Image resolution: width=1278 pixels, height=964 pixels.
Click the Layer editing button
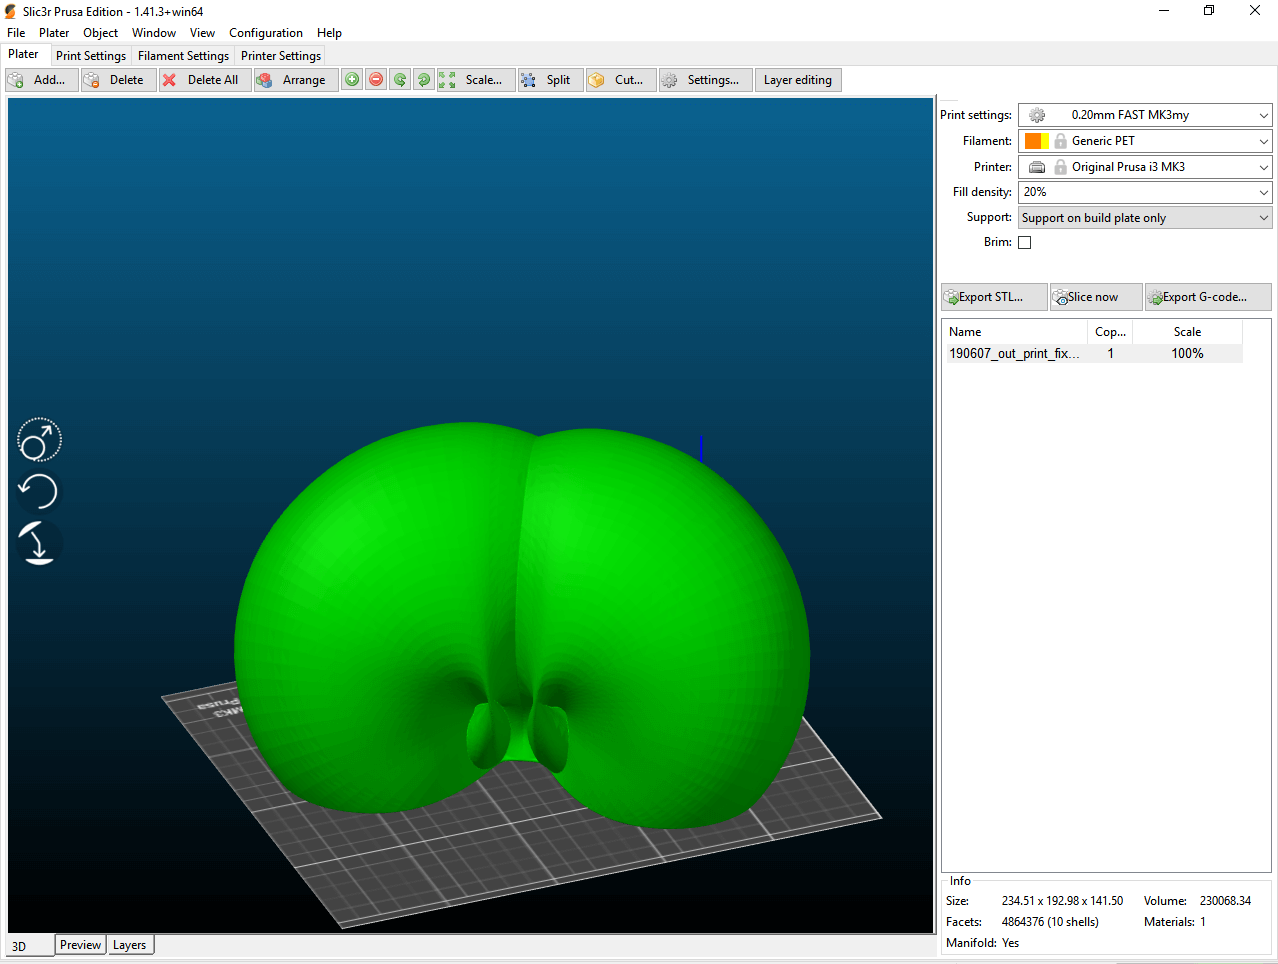798,80
